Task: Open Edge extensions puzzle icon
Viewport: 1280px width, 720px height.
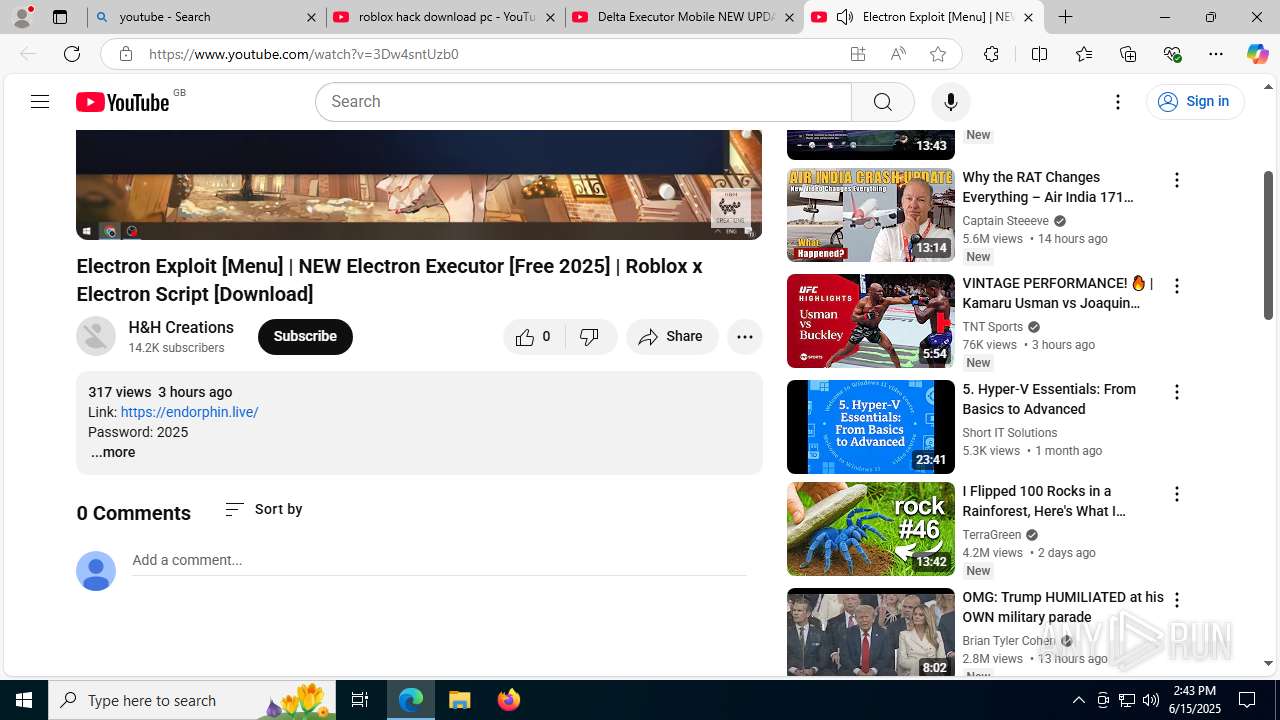Action: (x=991, y=54)
